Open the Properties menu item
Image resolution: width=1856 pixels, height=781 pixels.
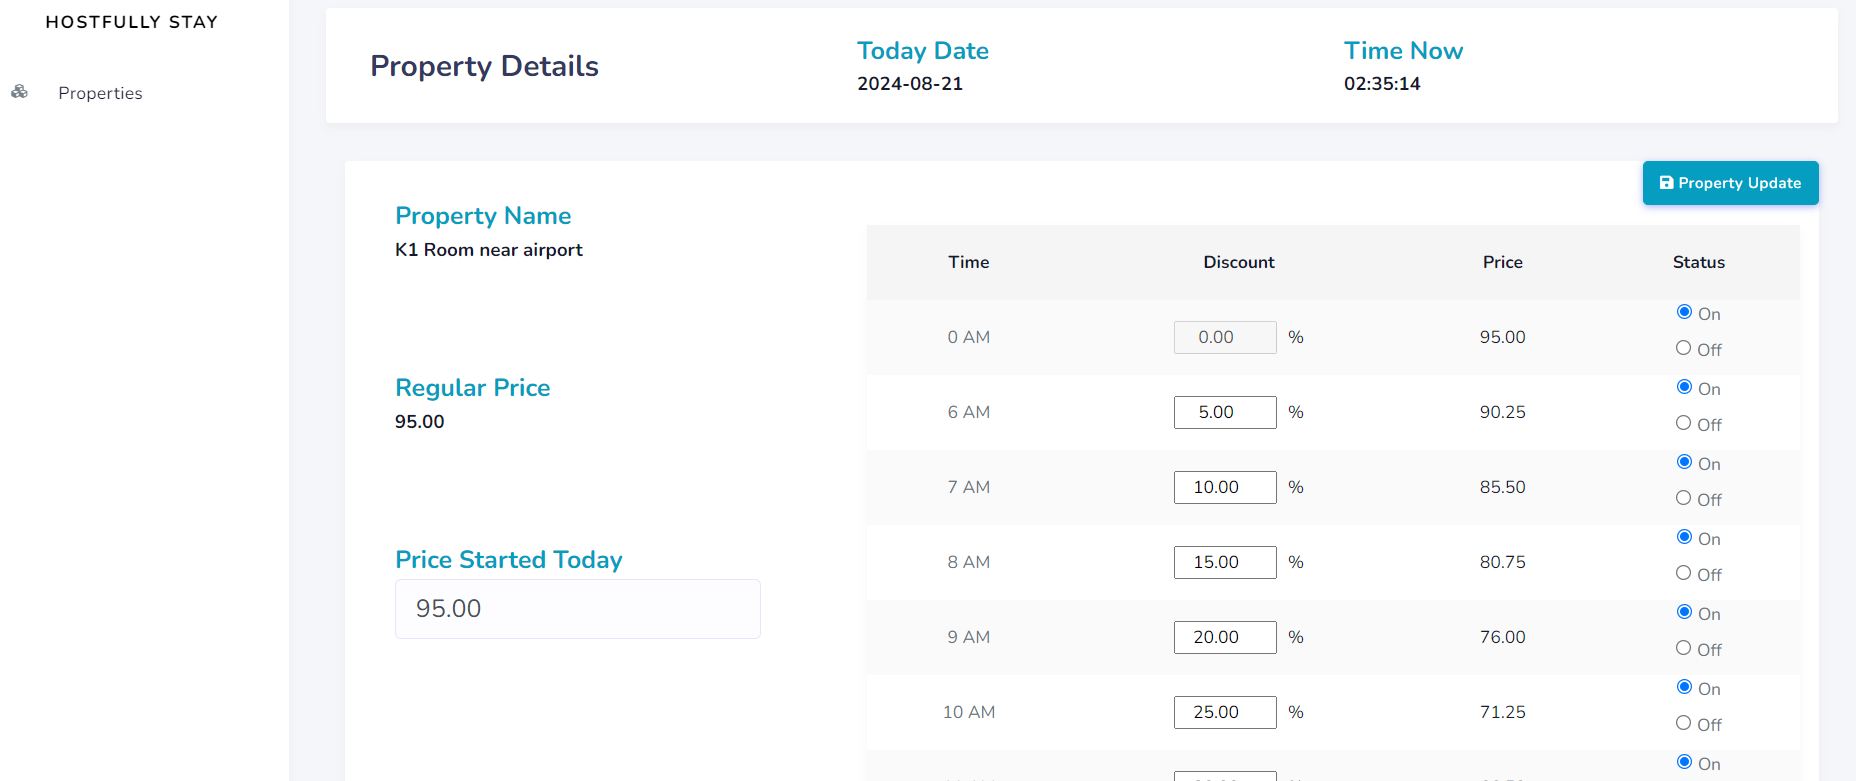[x=100, y=93]
